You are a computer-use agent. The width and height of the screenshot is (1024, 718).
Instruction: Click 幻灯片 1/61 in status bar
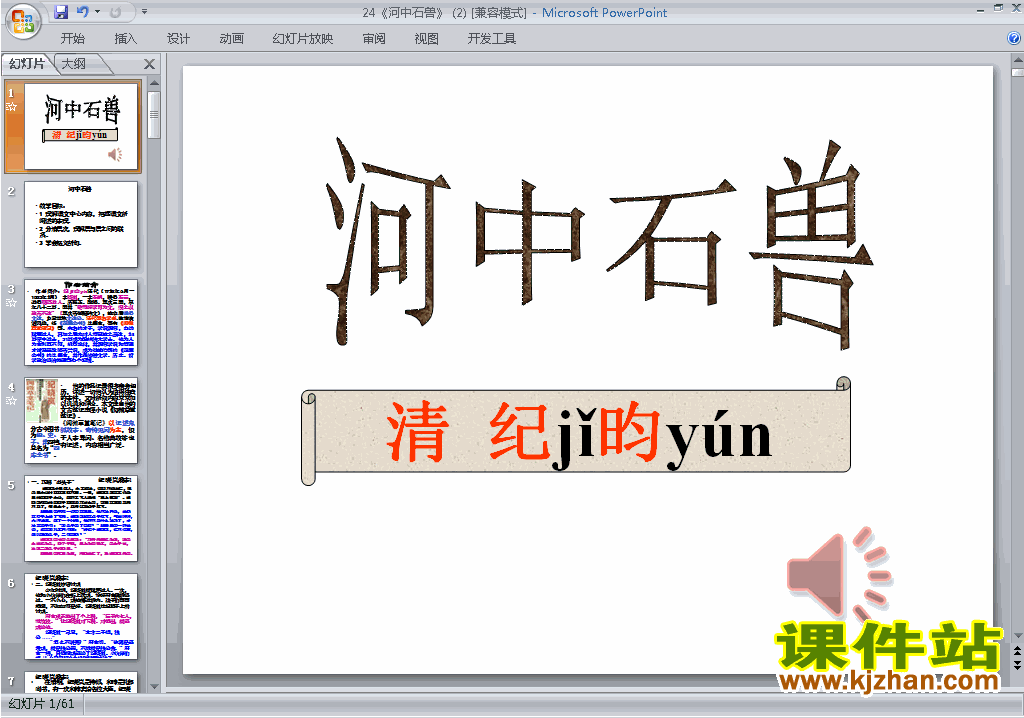[41, 704]
